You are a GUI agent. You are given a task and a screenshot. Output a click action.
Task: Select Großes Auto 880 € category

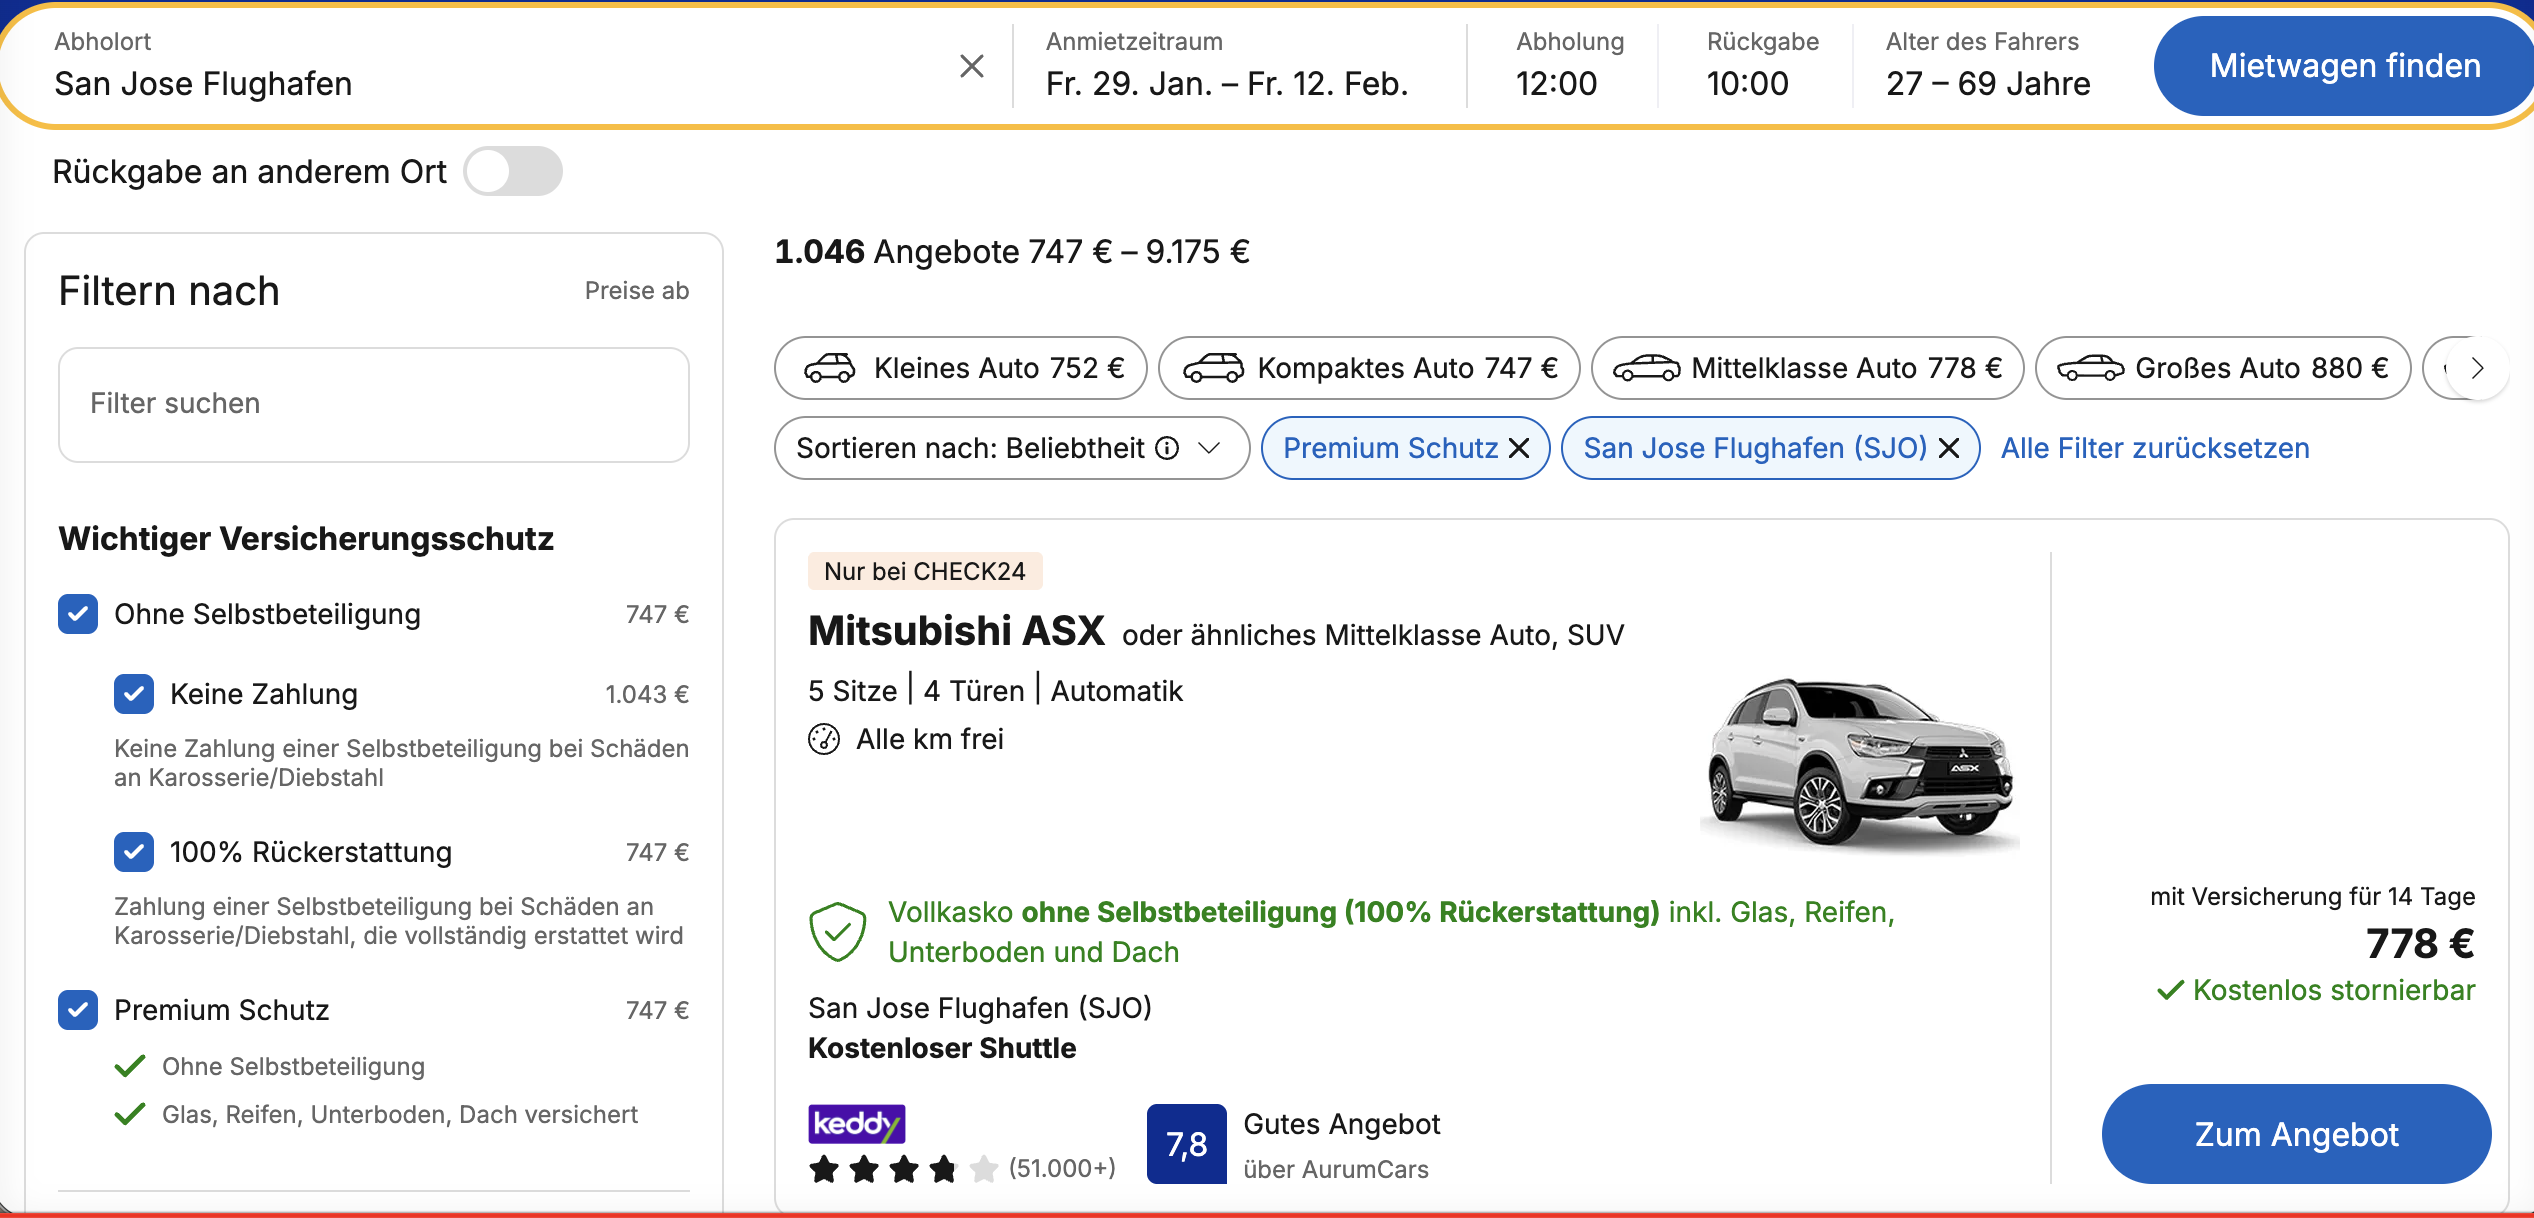pyautogui.click(x=2222, y=368)
